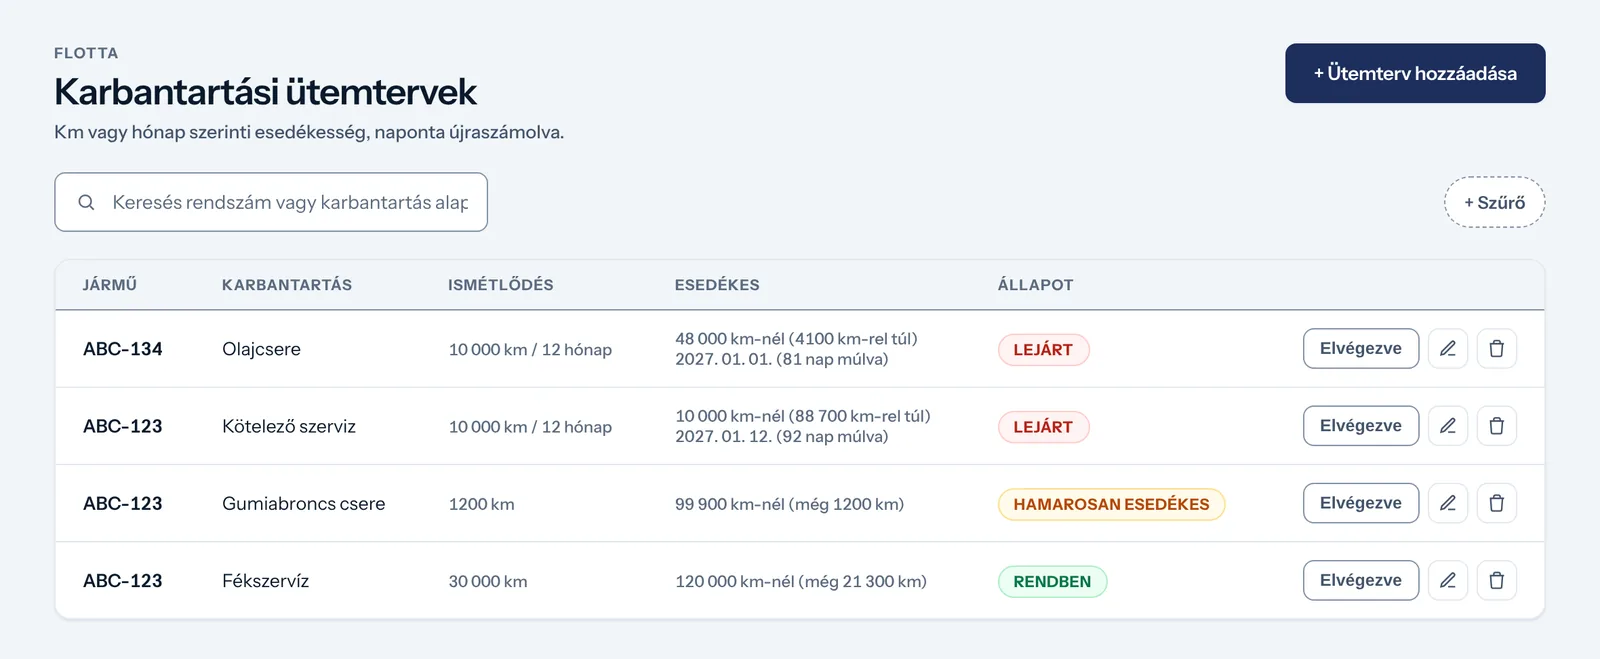
Task: Click the Fékszervíz maintenance name
Action: point(266,581)
